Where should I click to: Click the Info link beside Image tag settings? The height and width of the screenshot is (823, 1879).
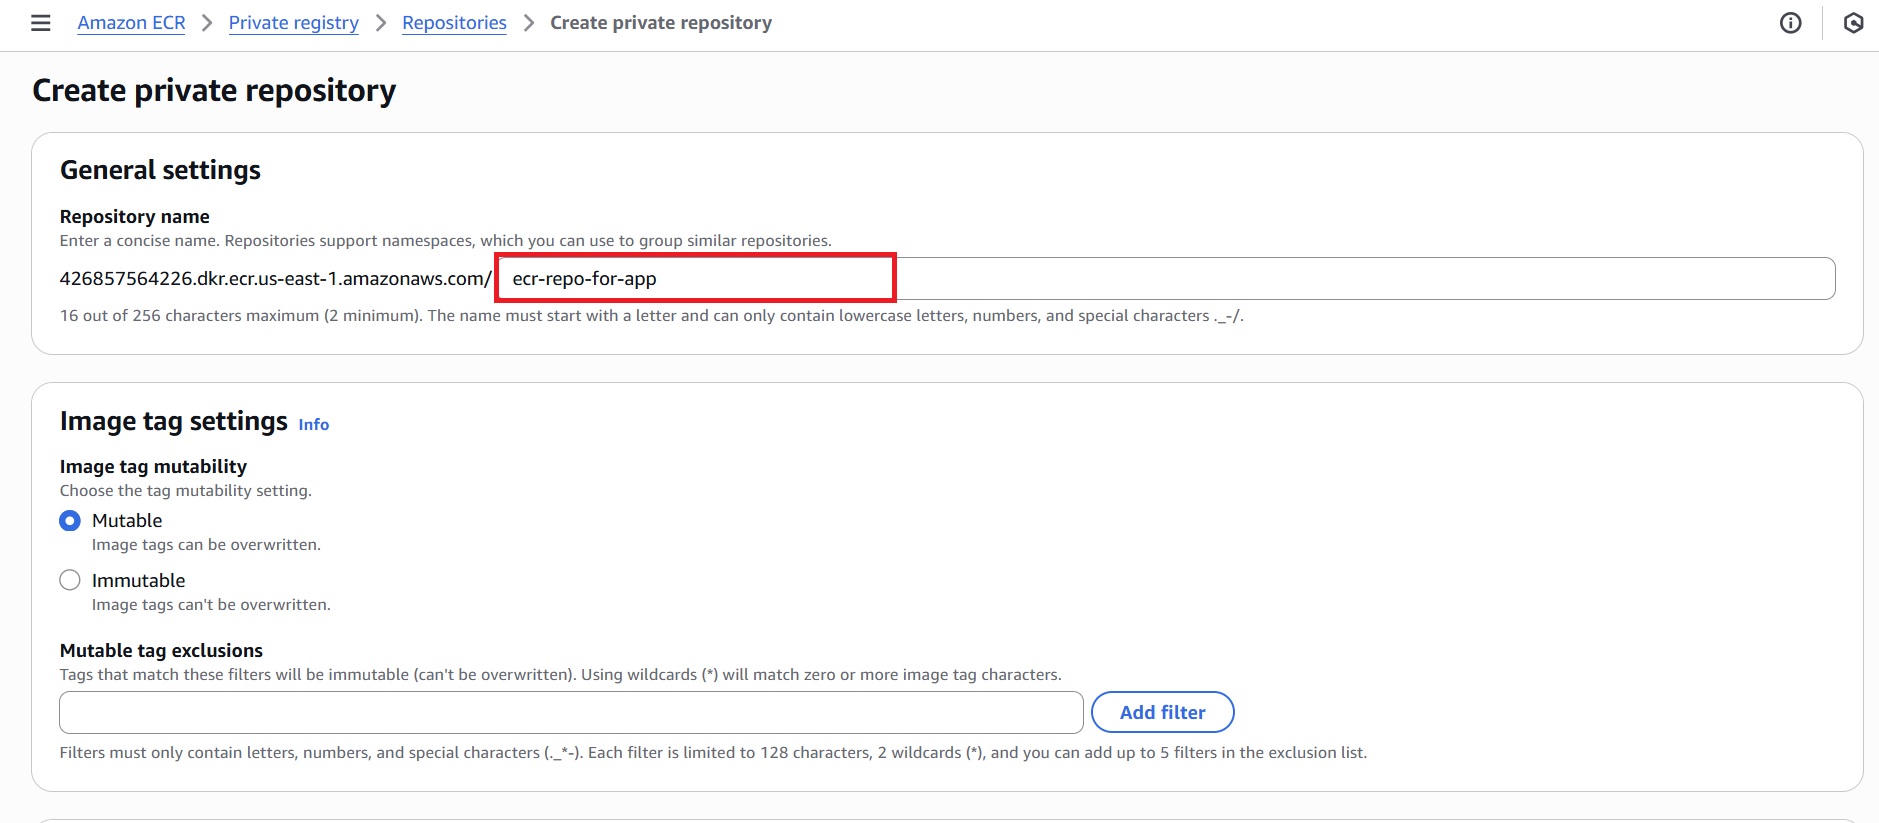point(314,424)
